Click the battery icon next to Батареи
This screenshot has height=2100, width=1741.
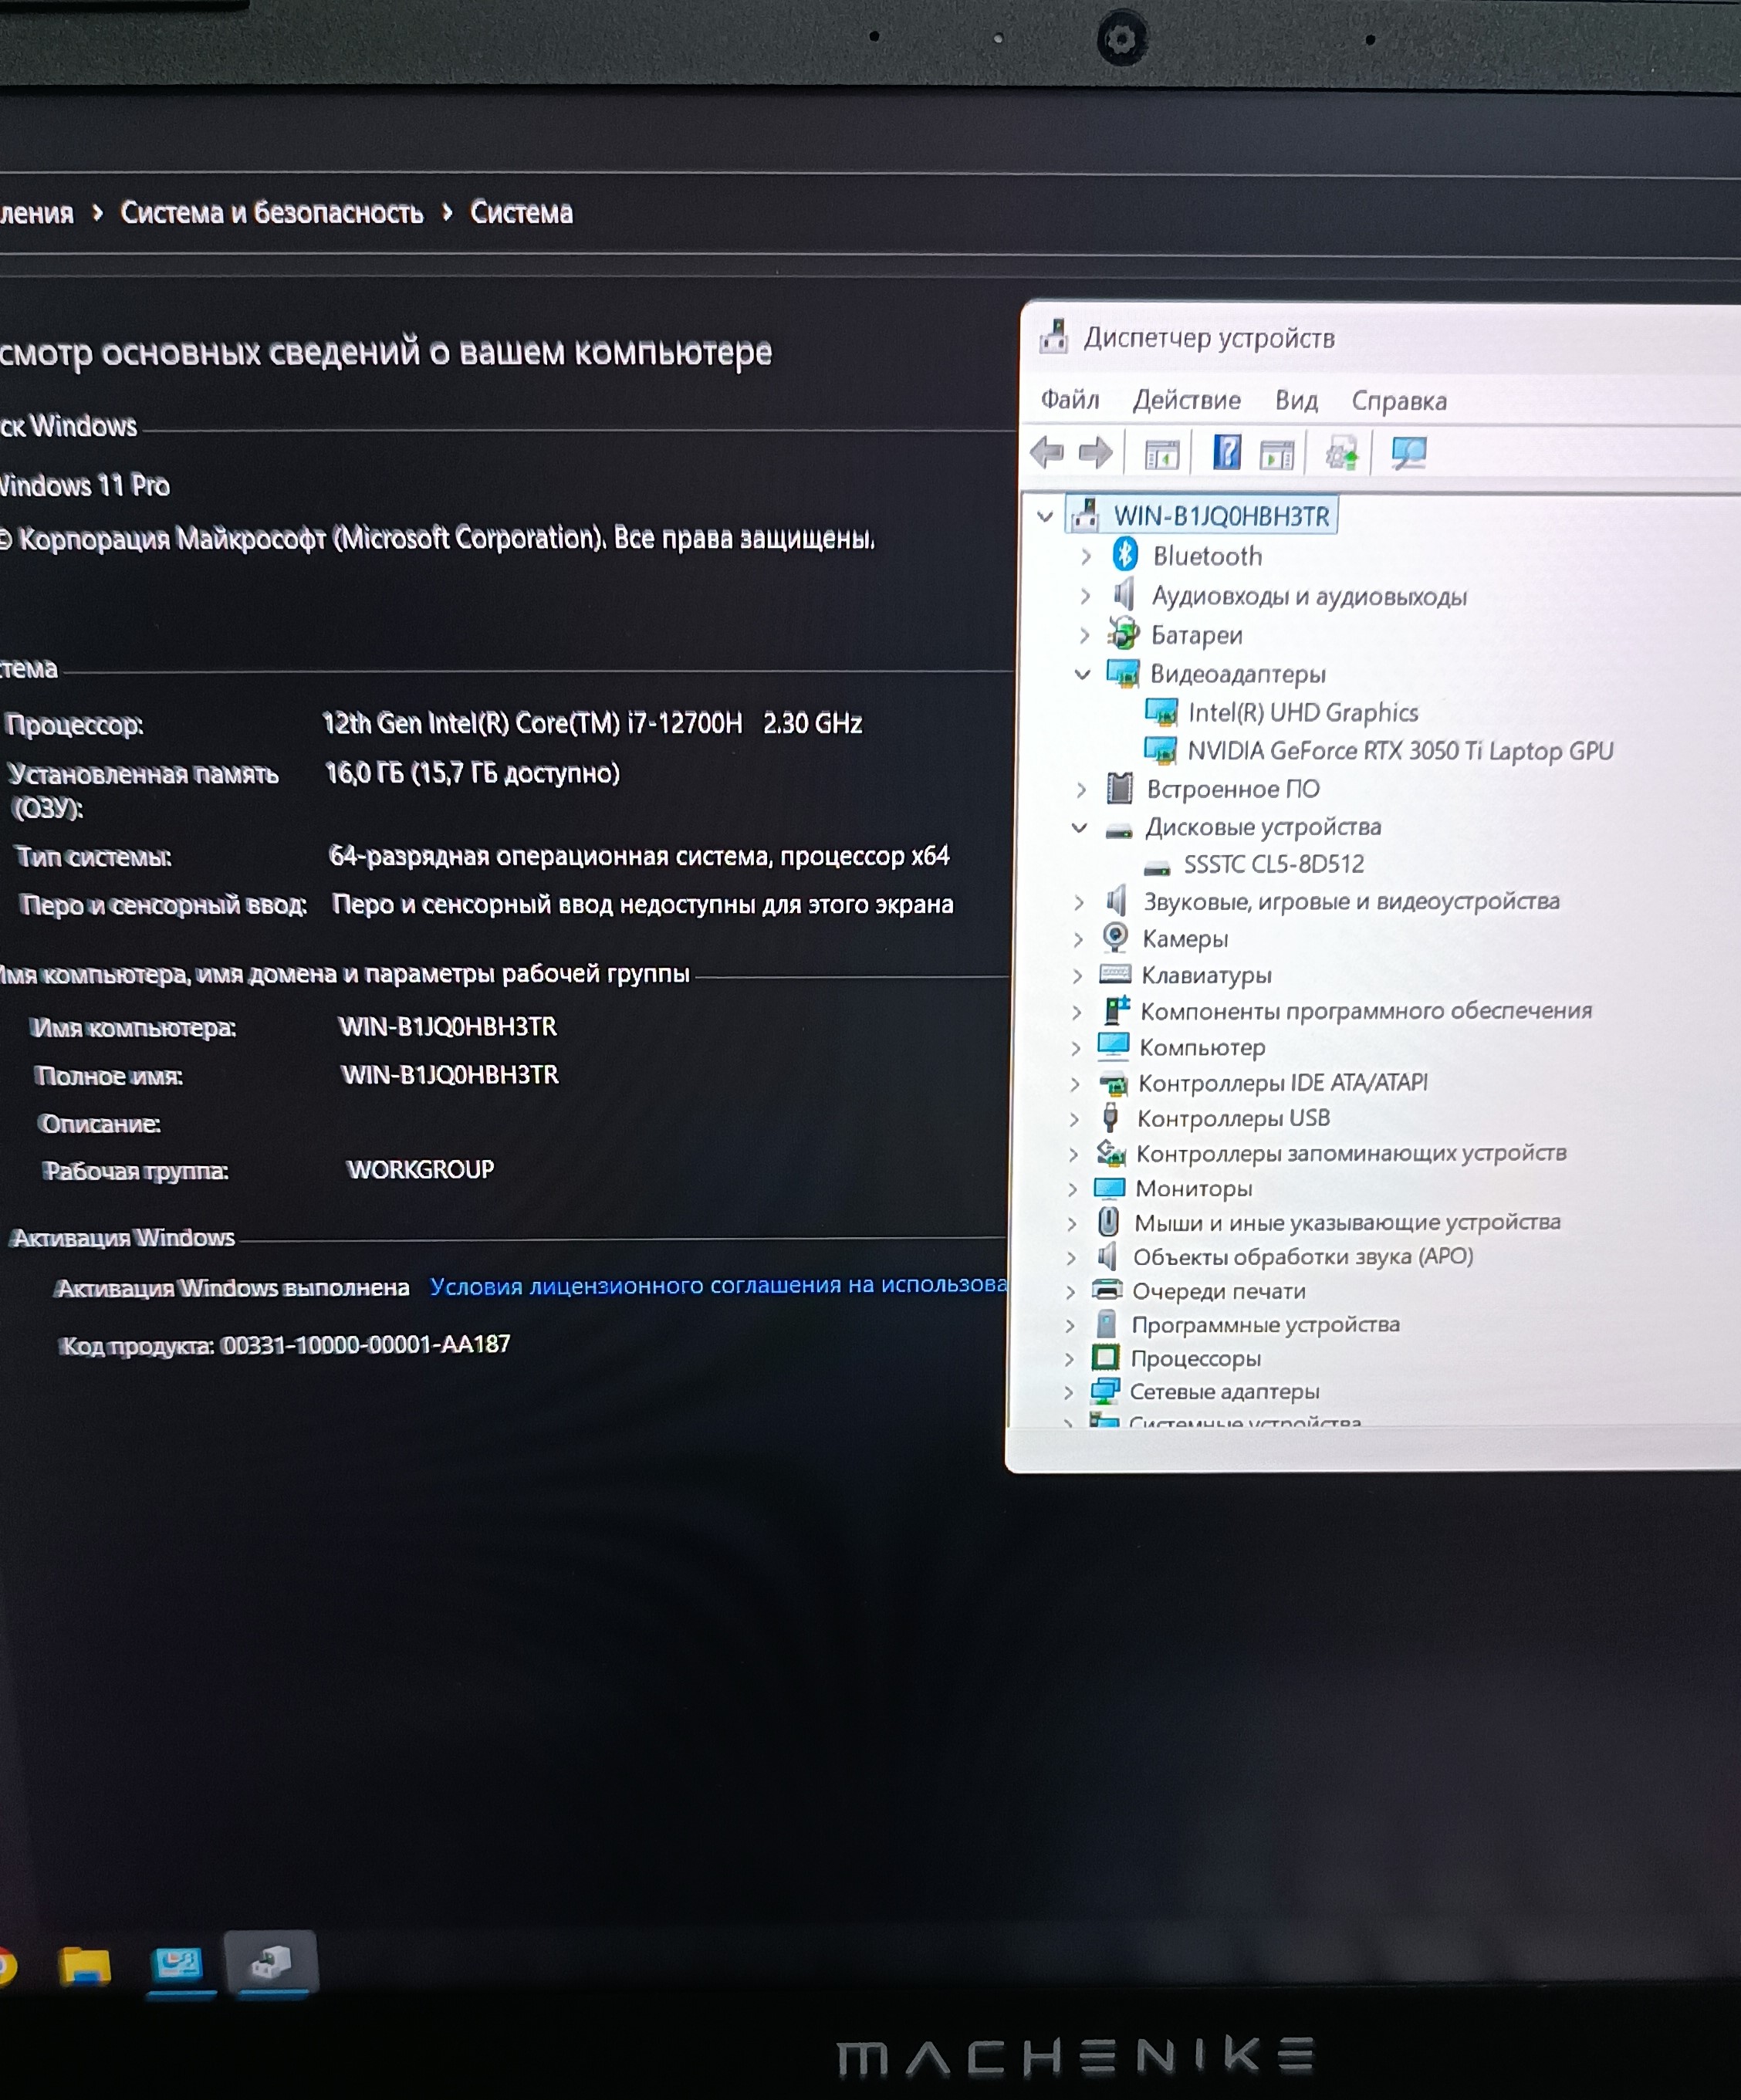[x=1123, y=633]
